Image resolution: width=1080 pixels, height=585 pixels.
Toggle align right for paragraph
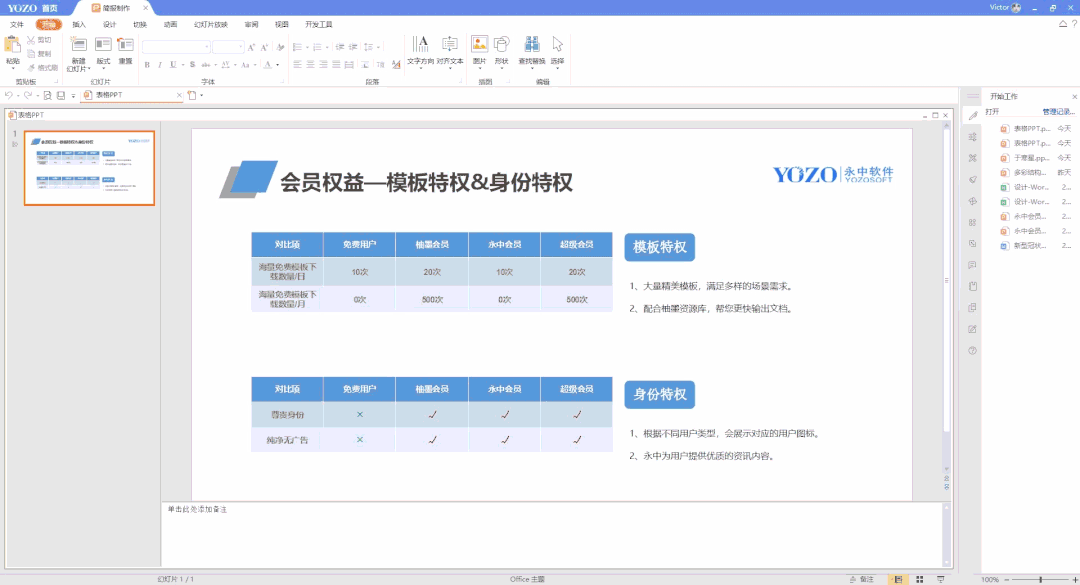pos(323,64)
